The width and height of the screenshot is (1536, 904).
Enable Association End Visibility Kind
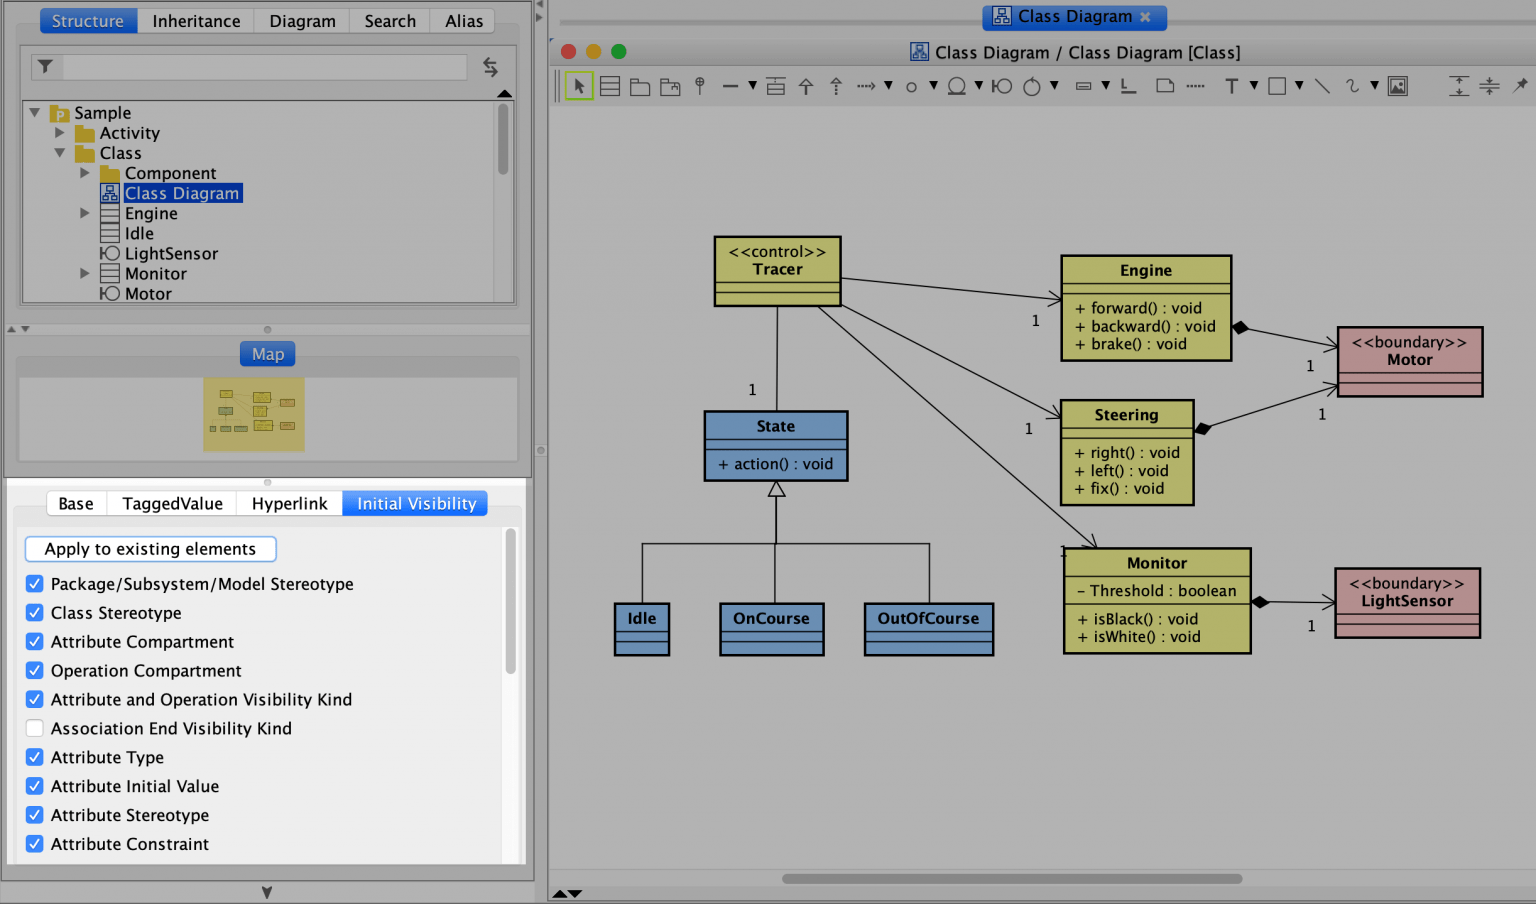pyautogui.click(x=34, y=728)
